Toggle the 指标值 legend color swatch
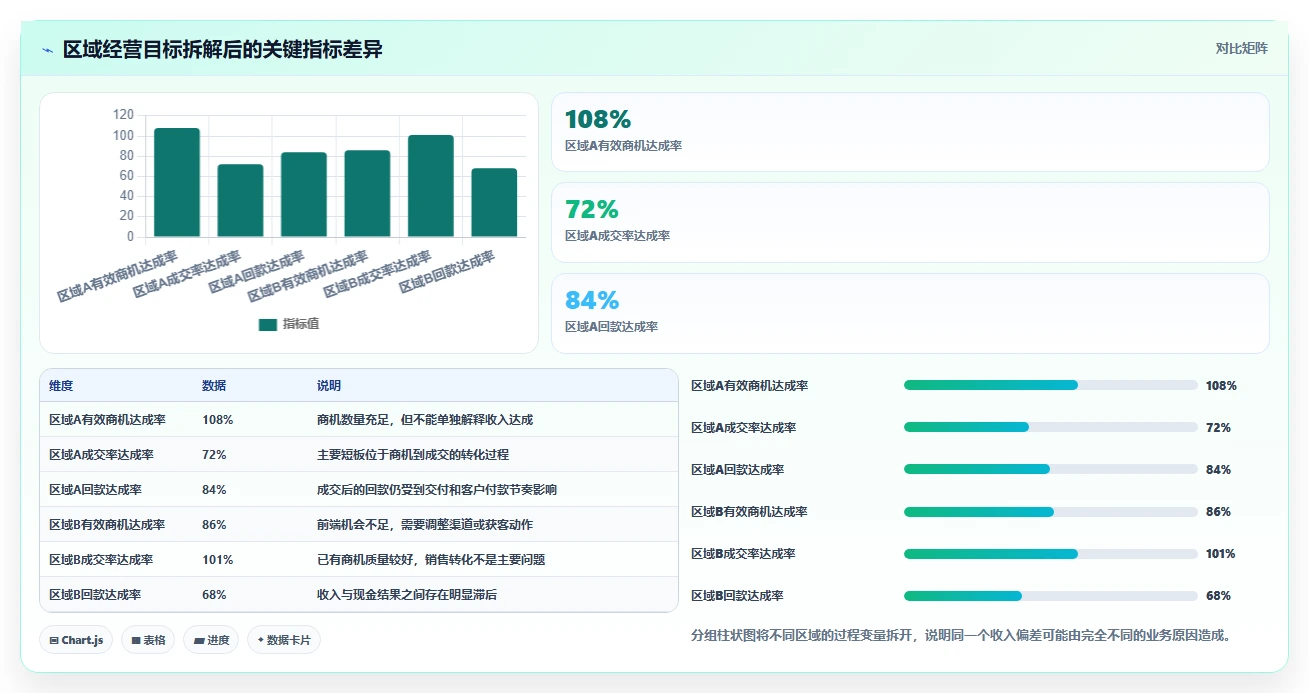The height and width of the screenshot is (693, 1309). (267, 324)
